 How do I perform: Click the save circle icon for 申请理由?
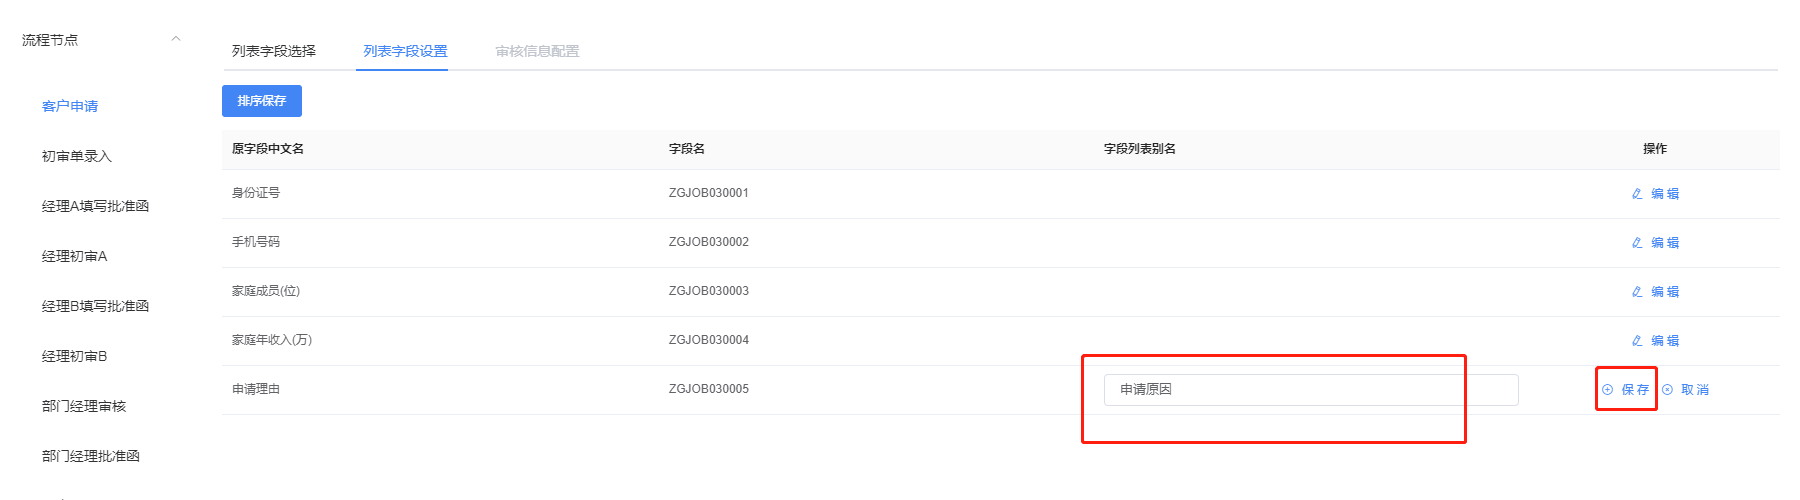pos(1607,390)
